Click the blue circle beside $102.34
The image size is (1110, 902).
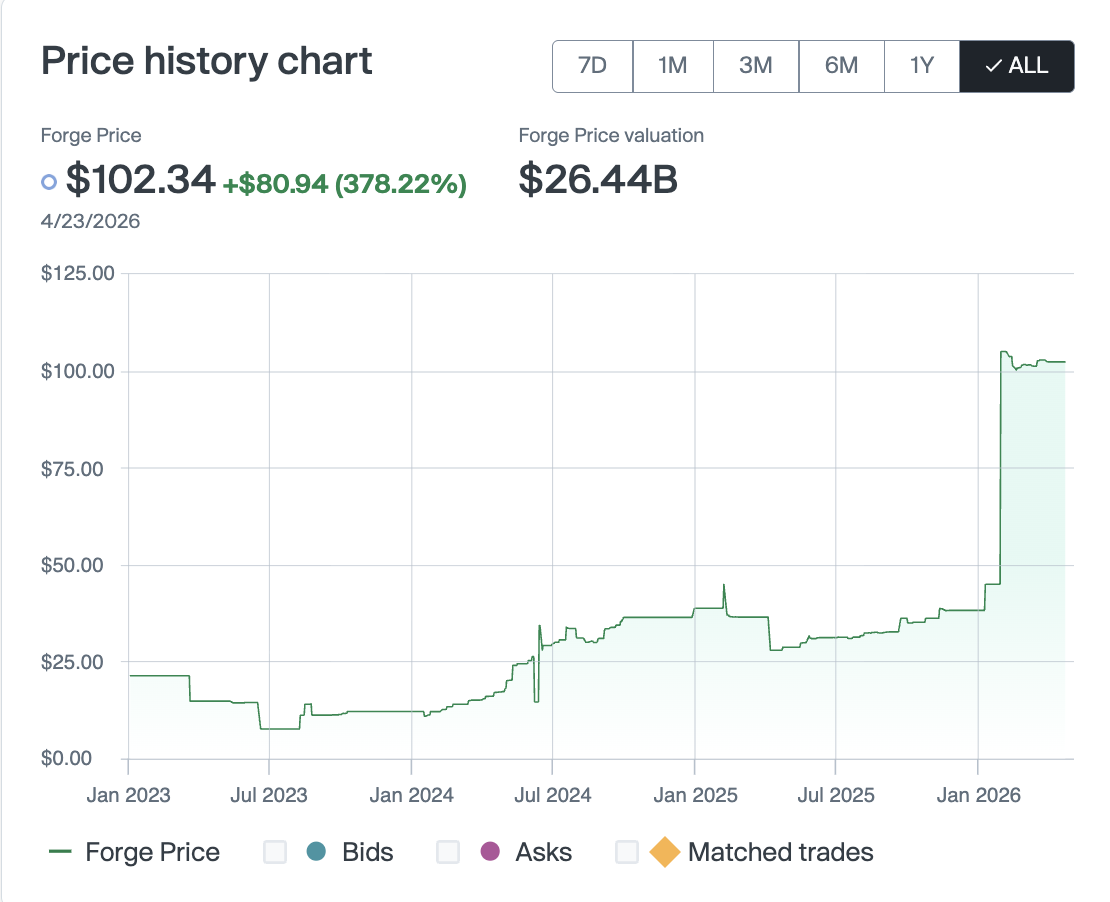click(x=49, y=182)
